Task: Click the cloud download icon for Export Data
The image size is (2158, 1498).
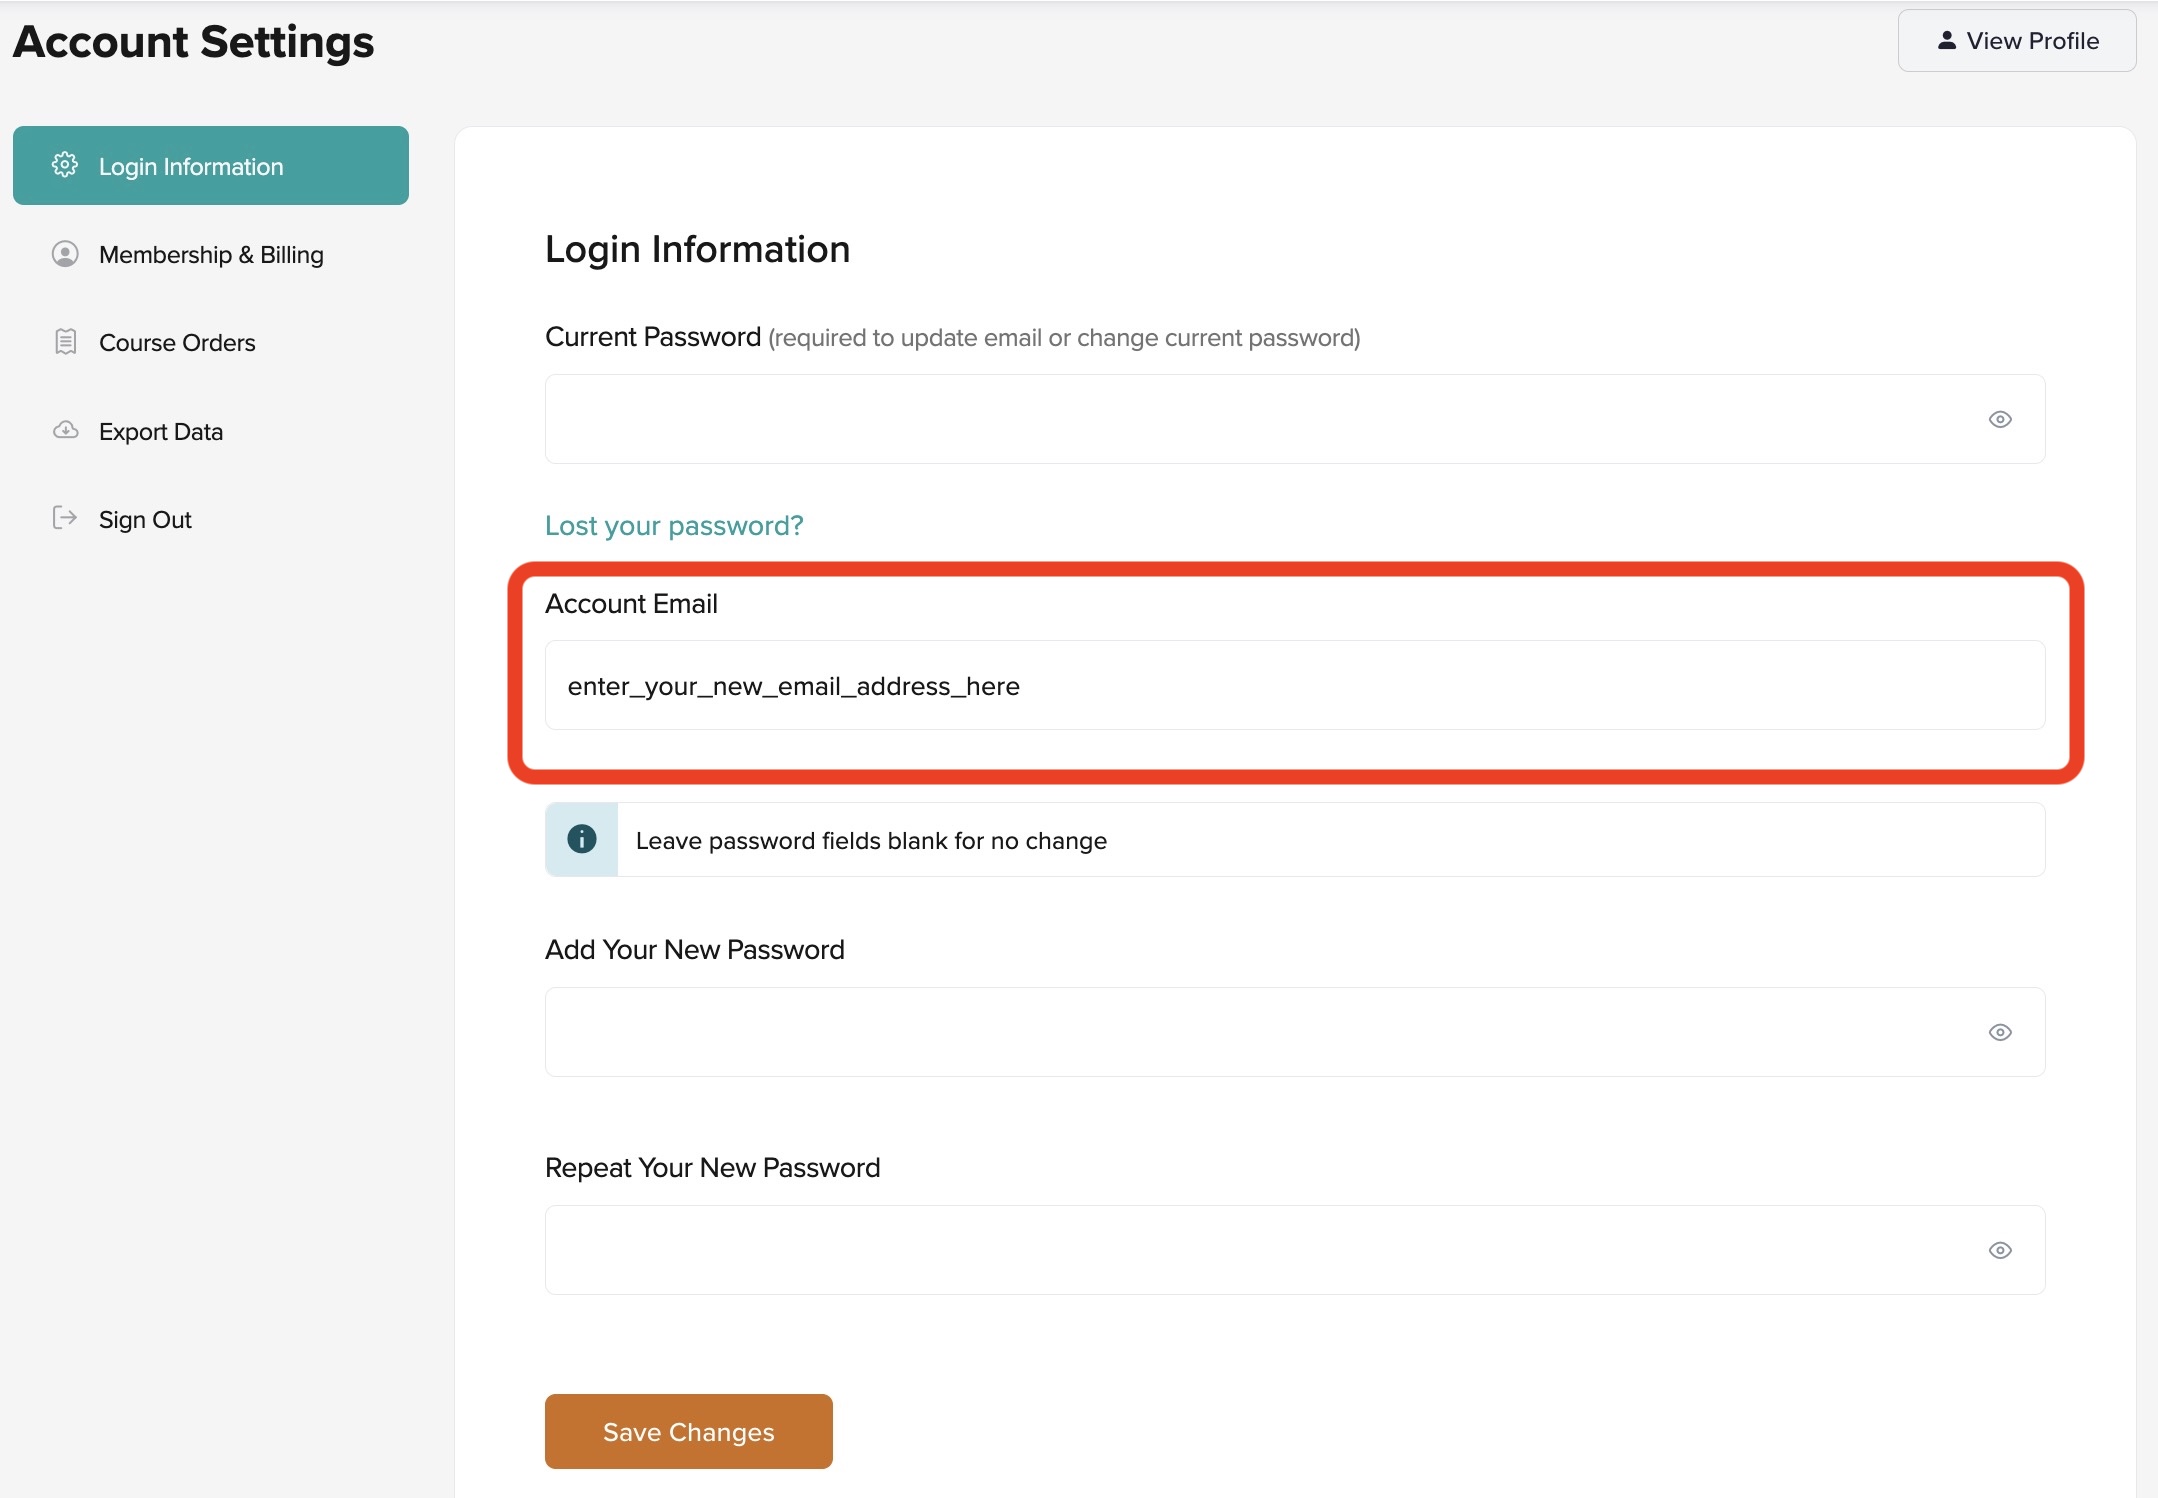Action: (x=65, y=430)
